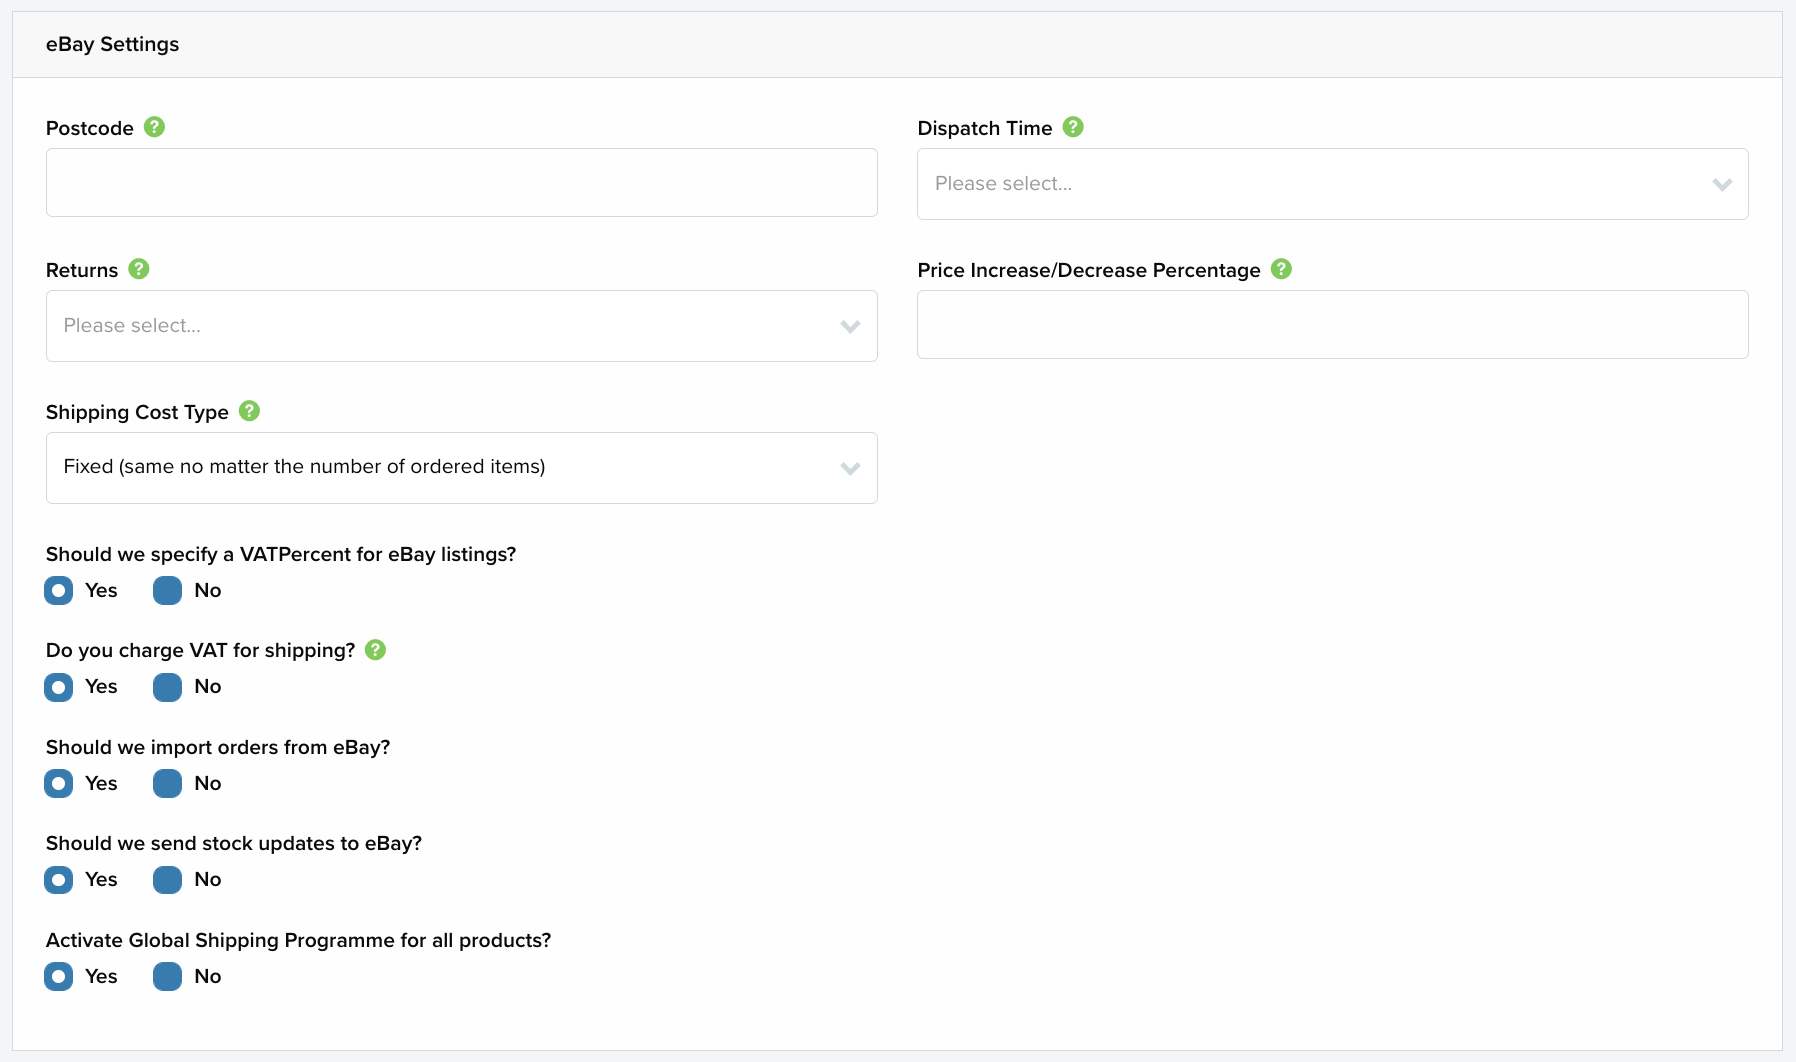This screenshot has width=1796, height=1062.
Task: Open the Returns help icon
Action: point(139,269)
